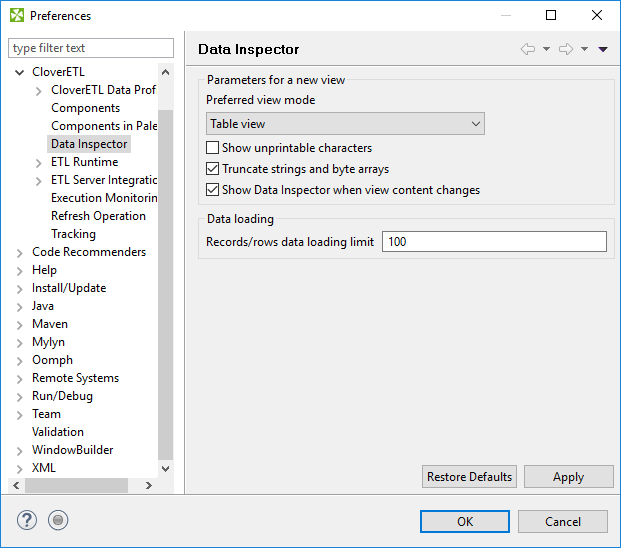621x548 pixels.
Task: Toggle Truncate strings and byte arrays
Action: point(212,169)
